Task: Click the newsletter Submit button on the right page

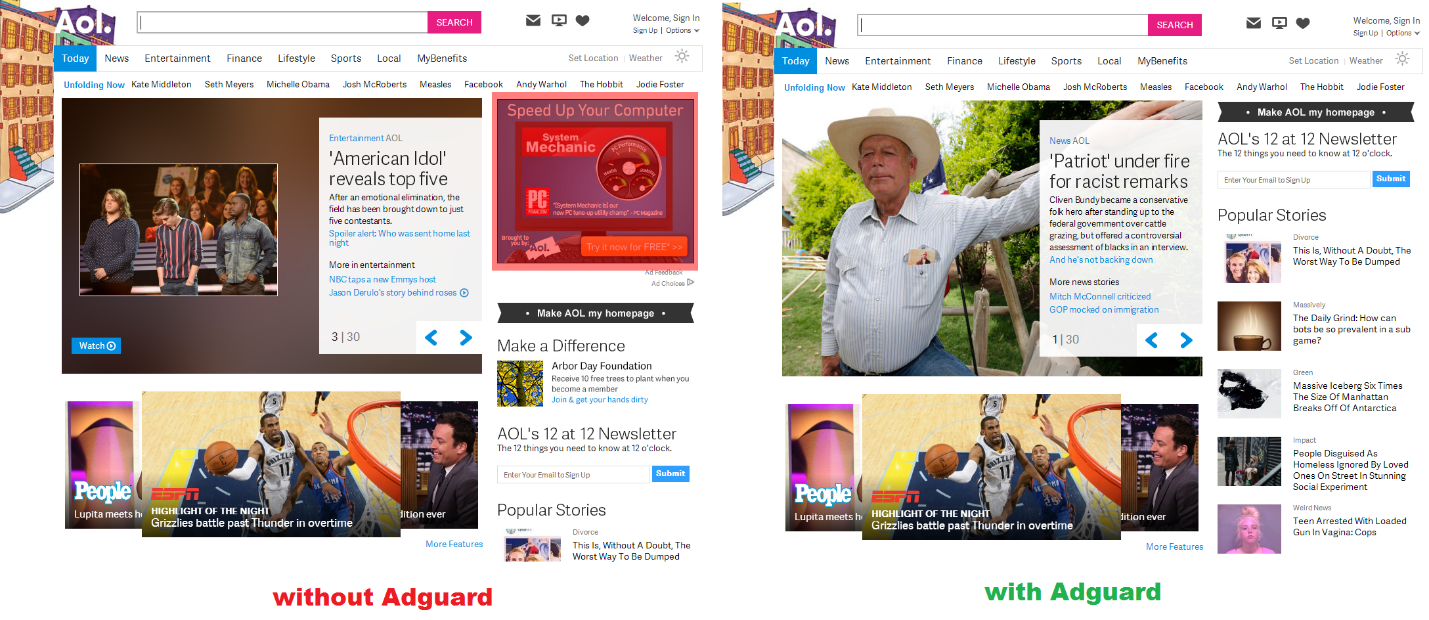Action: click(1390, 179)
